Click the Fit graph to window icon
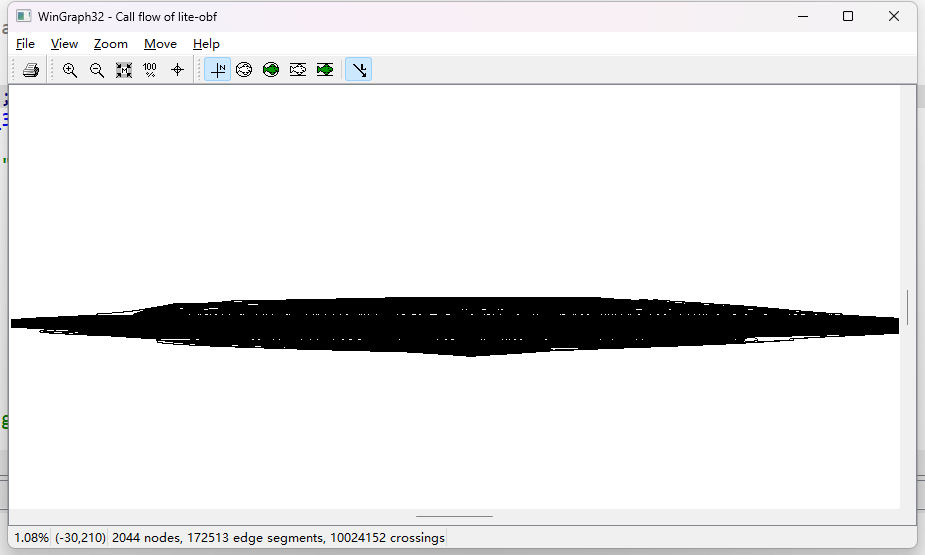Image resolution: width=925 pixels, height=555 pixels. (124, 70)
